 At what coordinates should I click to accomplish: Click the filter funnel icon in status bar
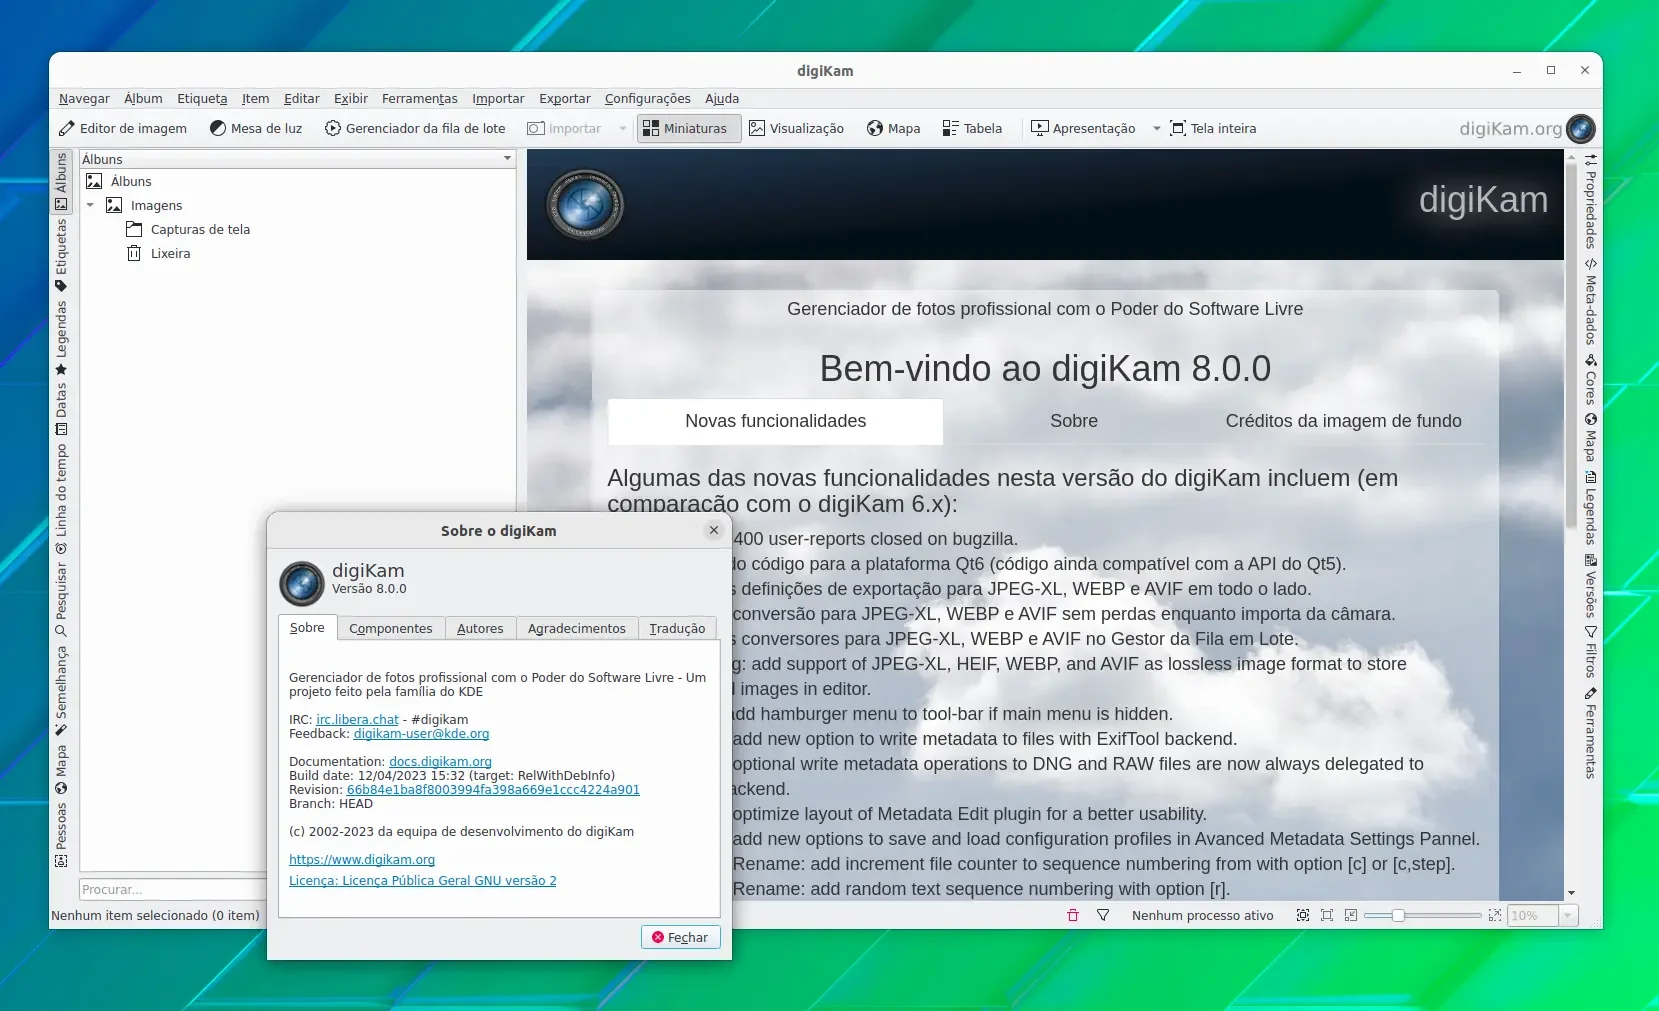click(x=1103, y=915)
